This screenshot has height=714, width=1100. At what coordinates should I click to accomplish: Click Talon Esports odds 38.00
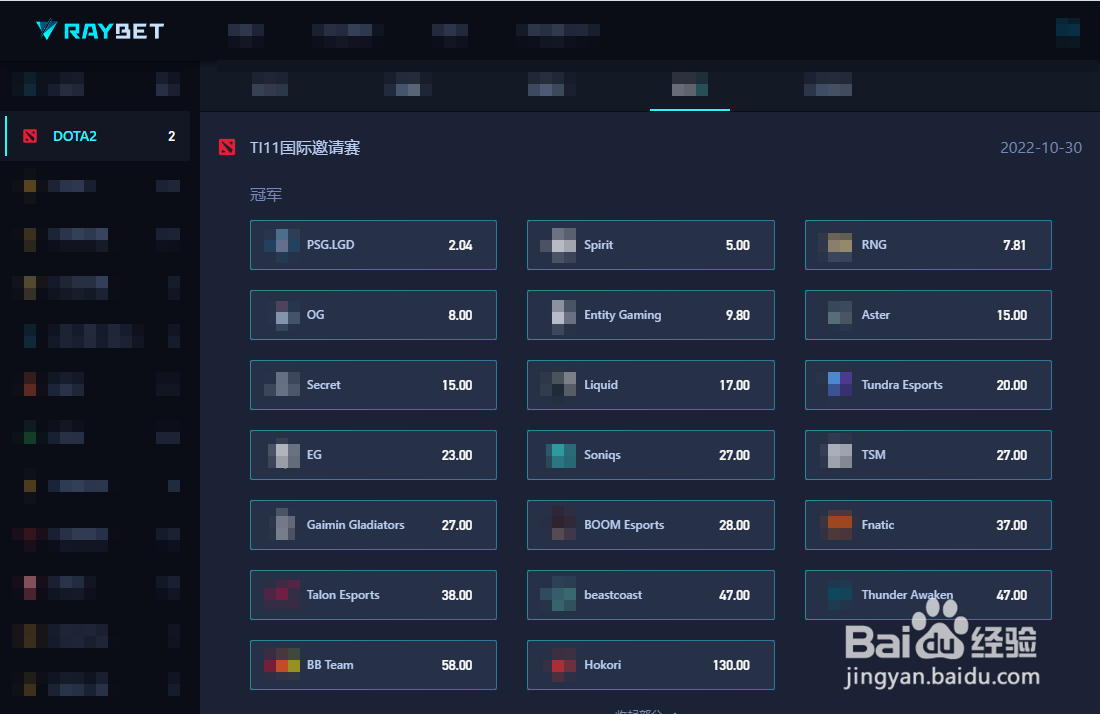373,595
